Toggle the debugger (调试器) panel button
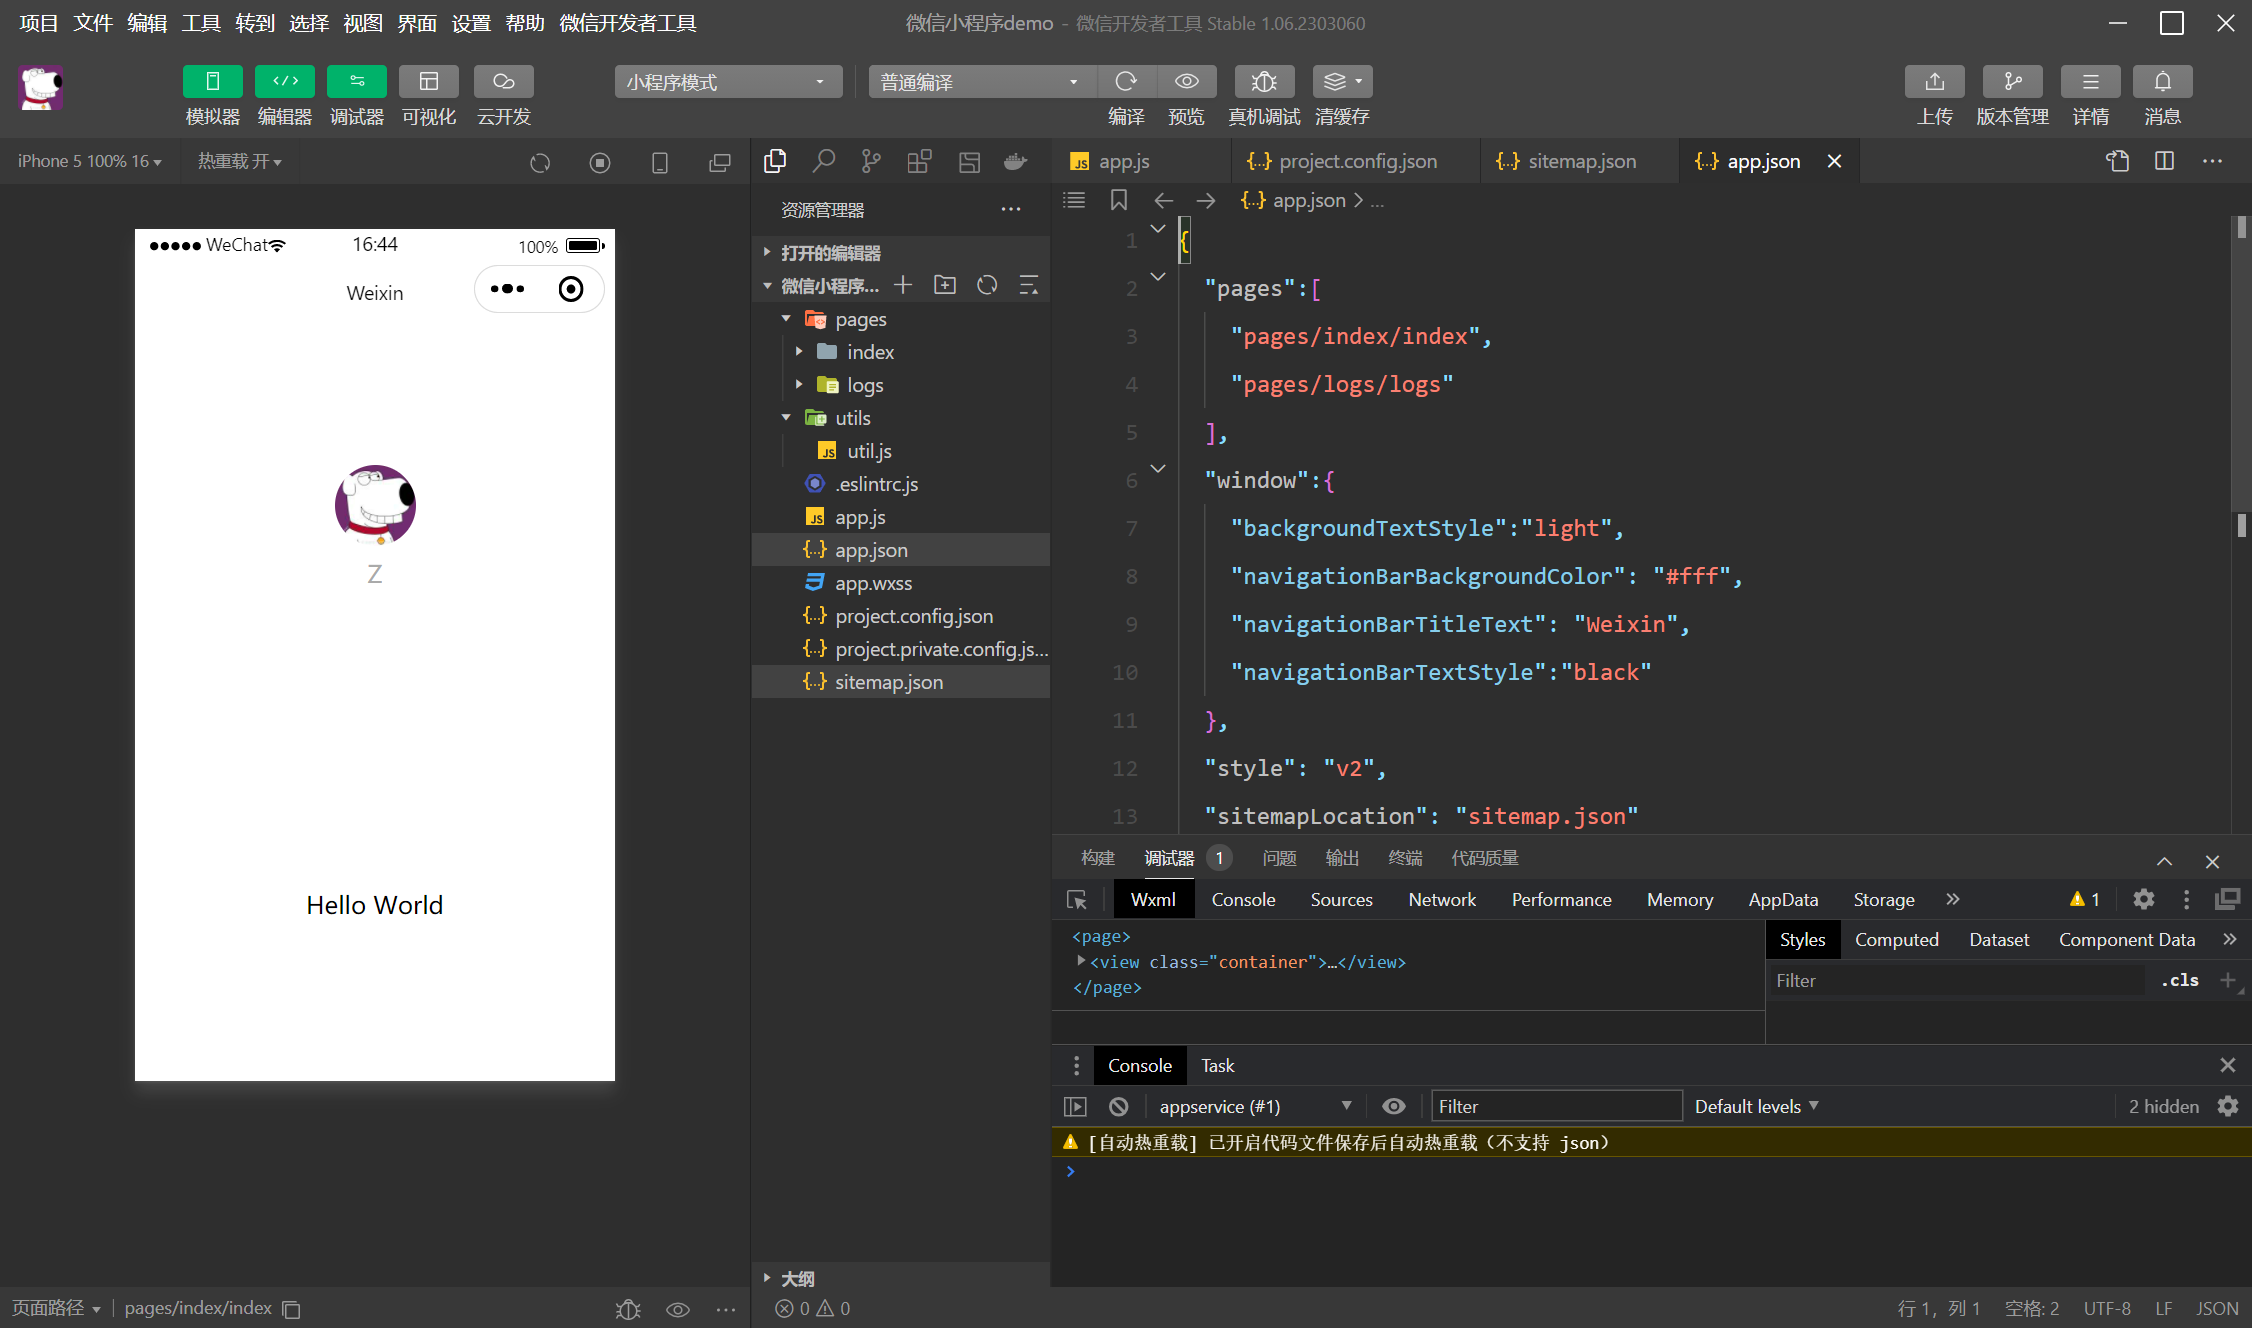The height and width of the screenshot is (1328, 2252). [356, 82]
